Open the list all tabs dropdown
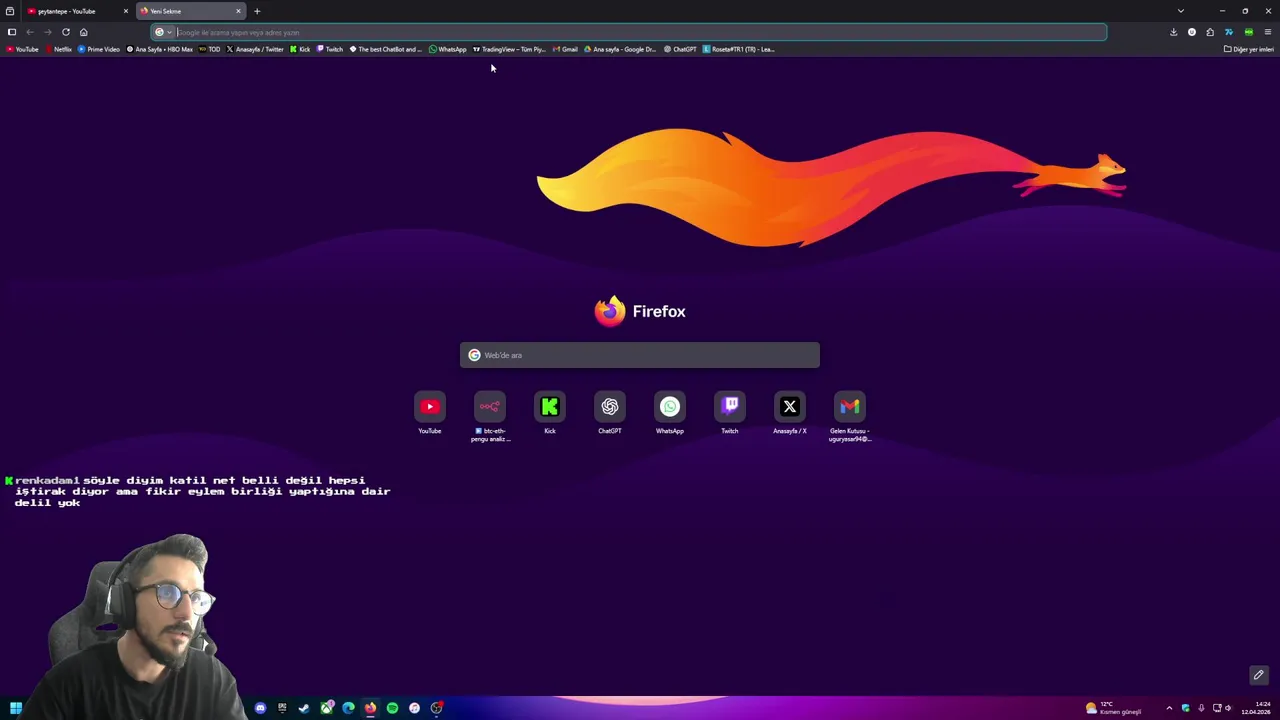Screen dimensions: 1280x720 pos(1181,11)
